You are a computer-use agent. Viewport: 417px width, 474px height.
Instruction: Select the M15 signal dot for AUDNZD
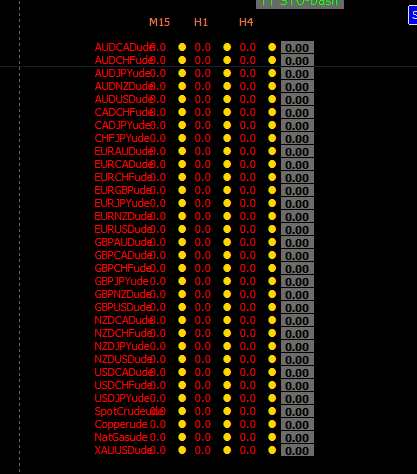(182, 86)
